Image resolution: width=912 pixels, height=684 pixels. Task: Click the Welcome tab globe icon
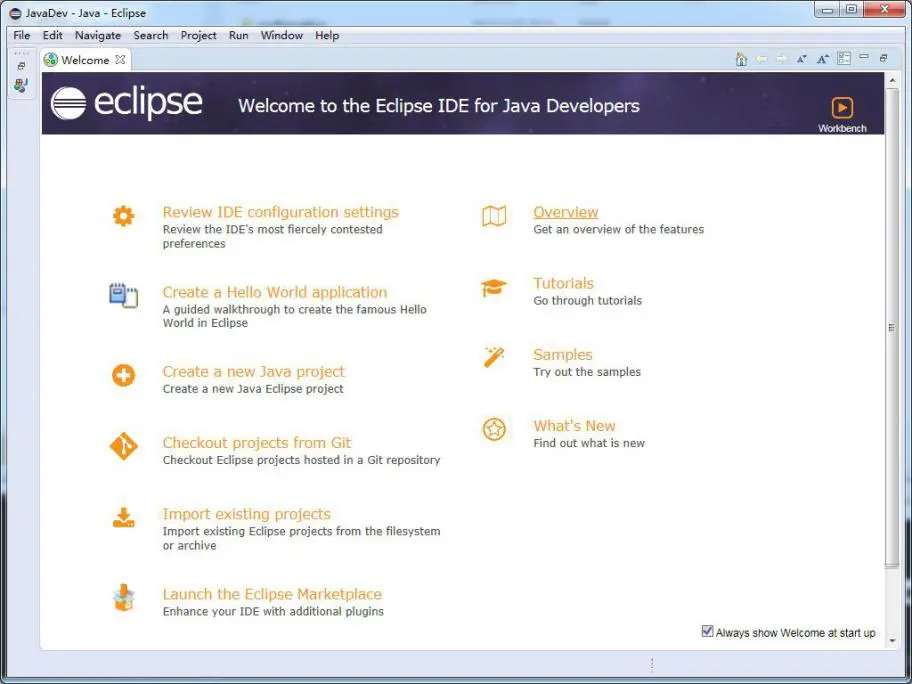[x=51, y=59]
